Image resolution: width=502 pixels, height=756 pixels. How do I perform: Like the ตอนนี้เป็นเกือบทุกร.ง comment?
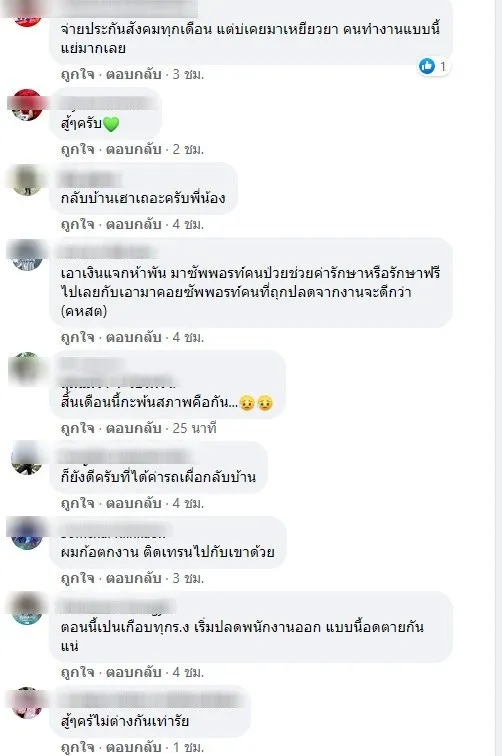[77, 672]
